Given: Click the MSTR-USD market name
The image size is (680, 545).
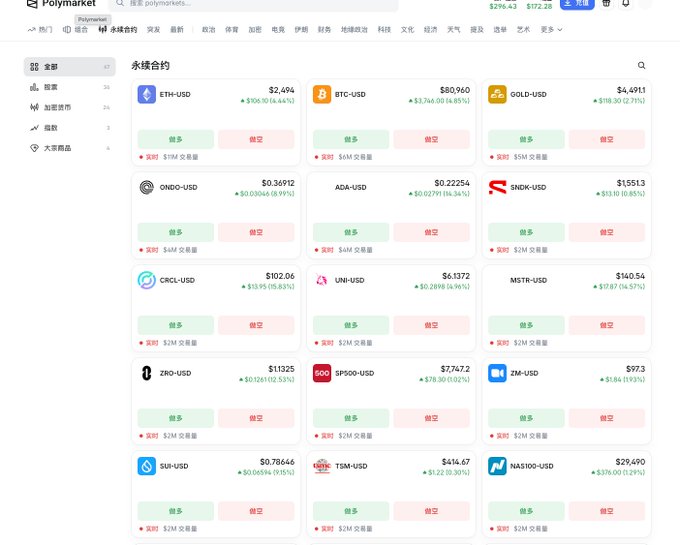Looking at the screenshot, I should point(528,280).
